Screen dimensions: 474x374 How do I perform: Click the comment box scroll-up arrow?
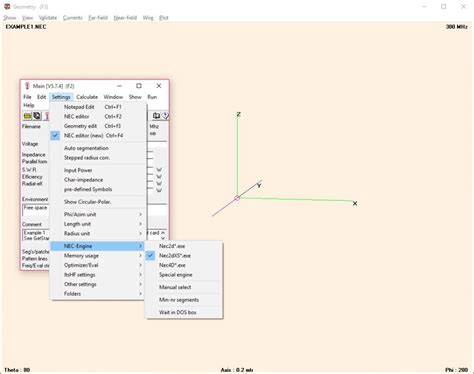click(163, 233)
